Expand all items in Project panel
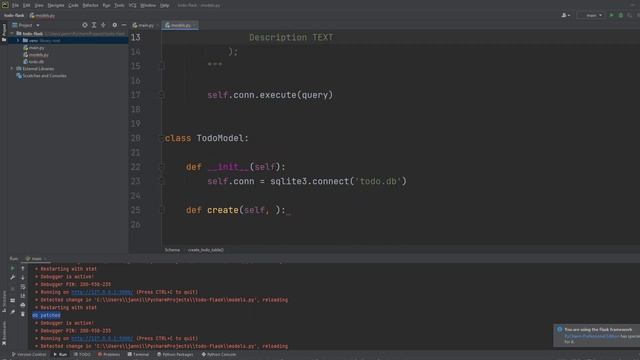This screenshot has width=640, height=360. (94, 25)
